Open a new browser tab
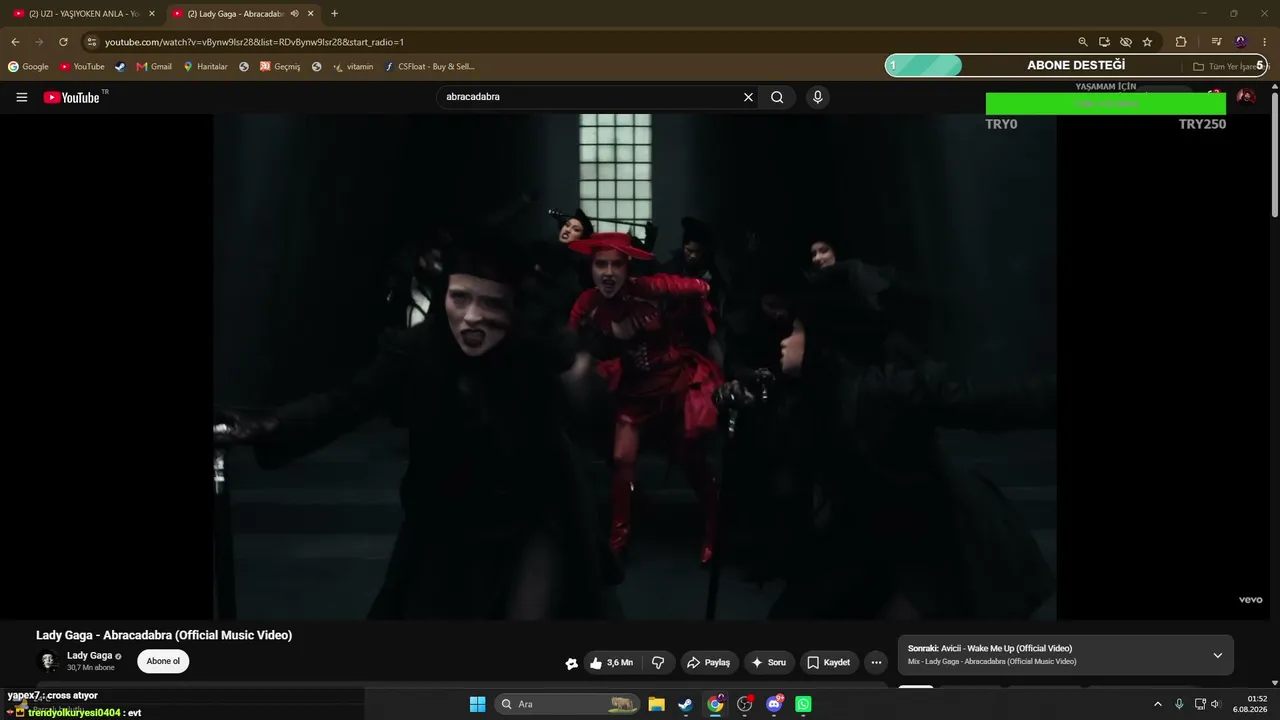The height and width of the screenshot is (720, 1280). (334, 14)
